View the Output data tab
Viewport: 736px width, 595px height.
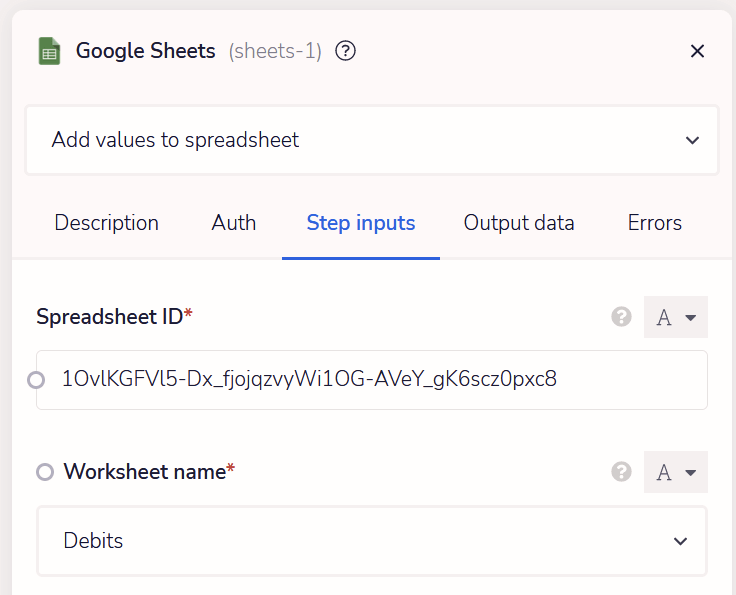pyautogui.click(x=519, y=223)
